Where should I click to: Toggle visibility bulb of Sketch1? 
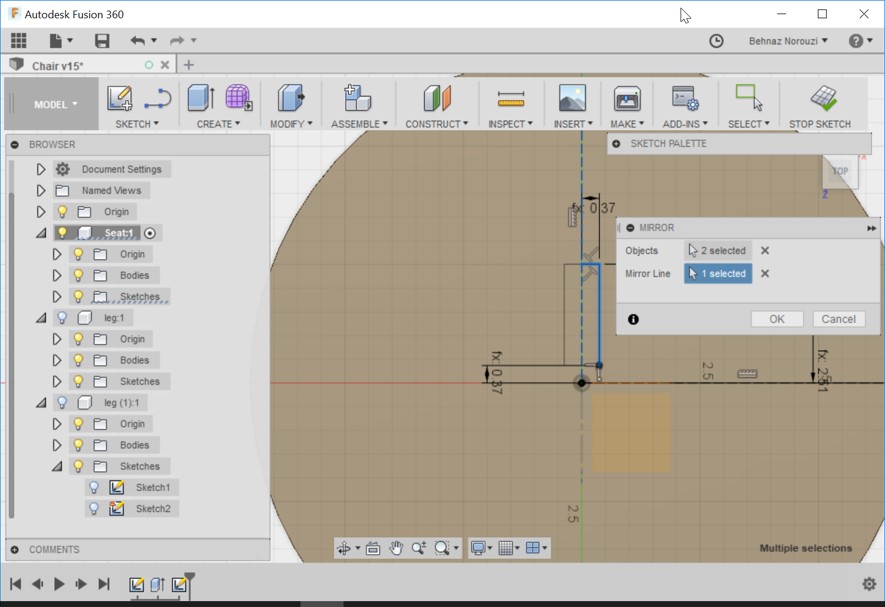pos(94,487)
